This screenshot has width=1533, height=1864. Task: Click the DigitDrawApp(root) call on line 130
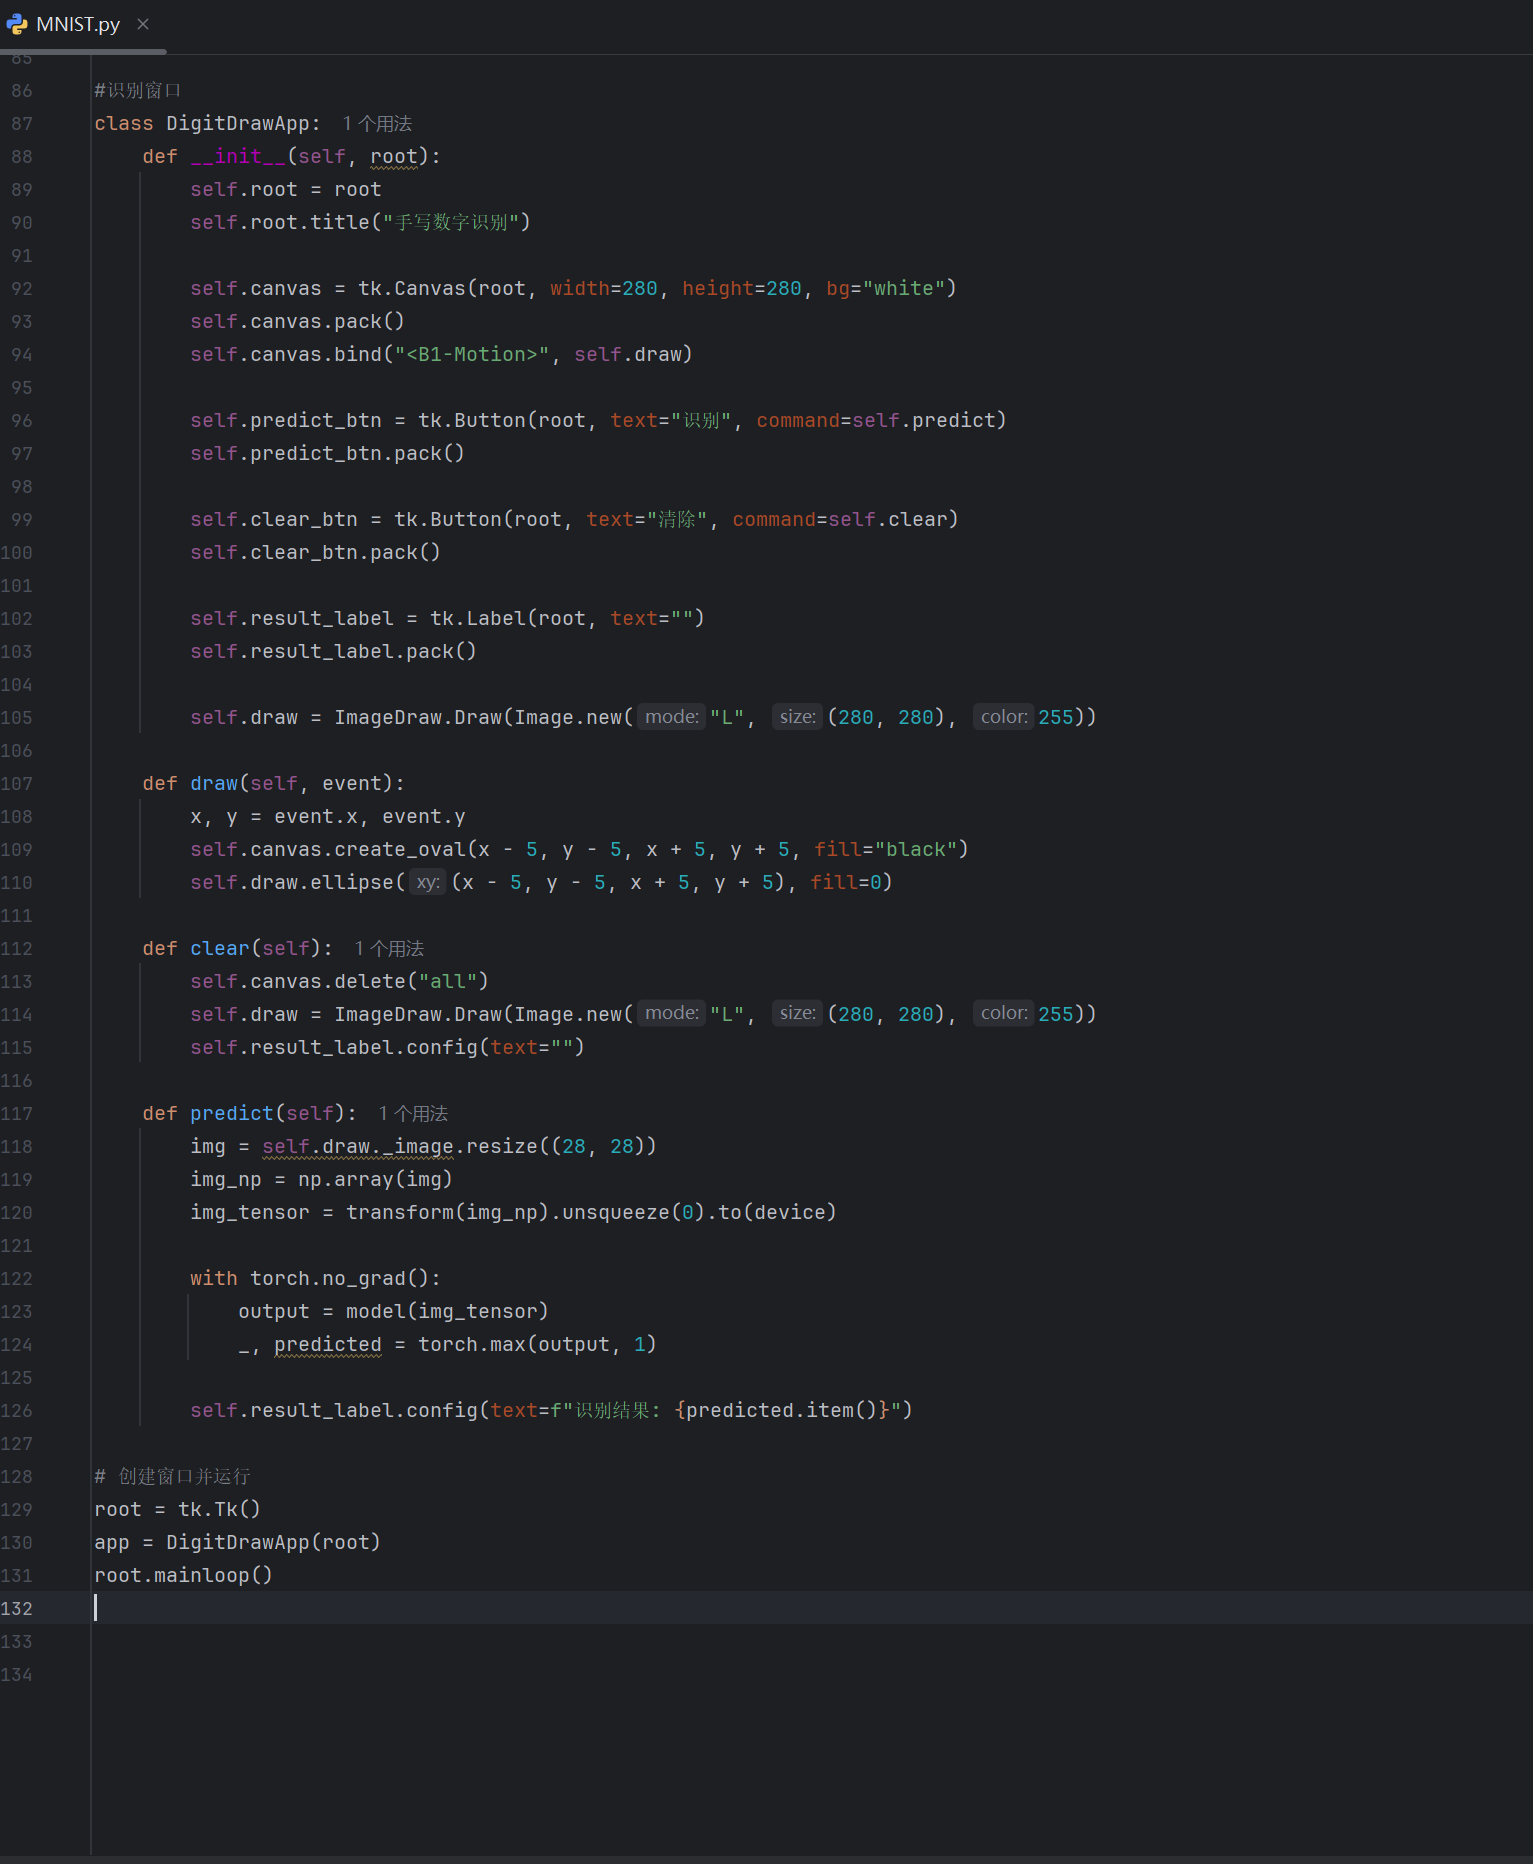click(x=273, y=1542)
